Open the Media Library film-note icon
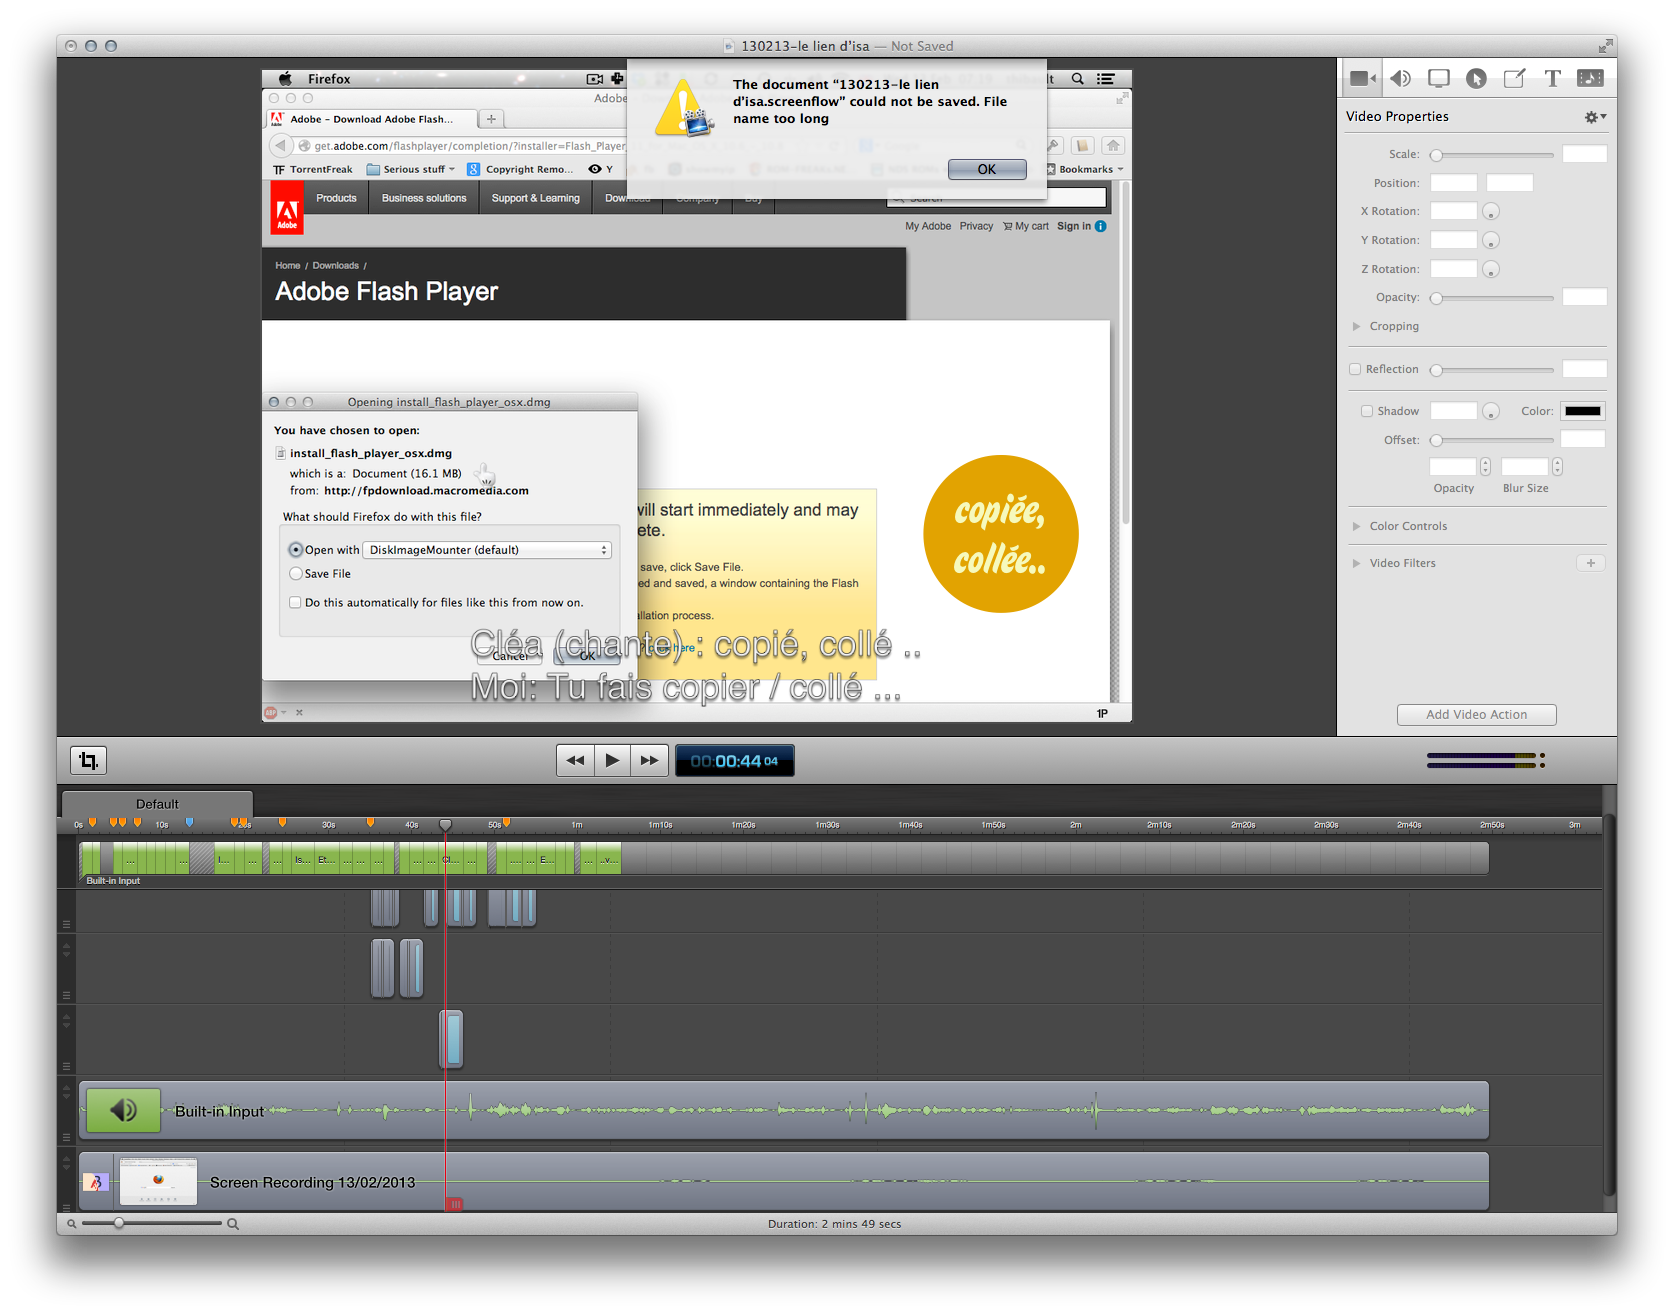1674x1314 pixels. coord(1590,78)
